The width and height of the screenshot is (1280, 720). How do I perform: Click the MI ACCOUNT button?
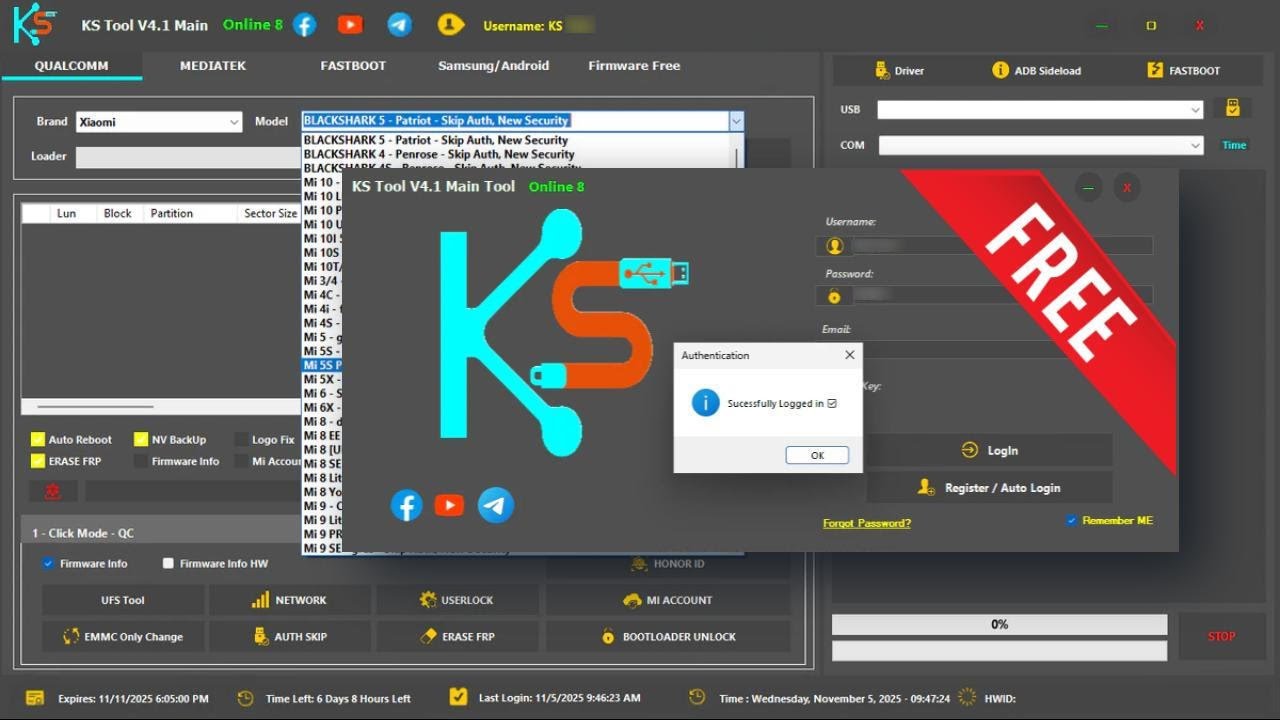coord(667,600)
